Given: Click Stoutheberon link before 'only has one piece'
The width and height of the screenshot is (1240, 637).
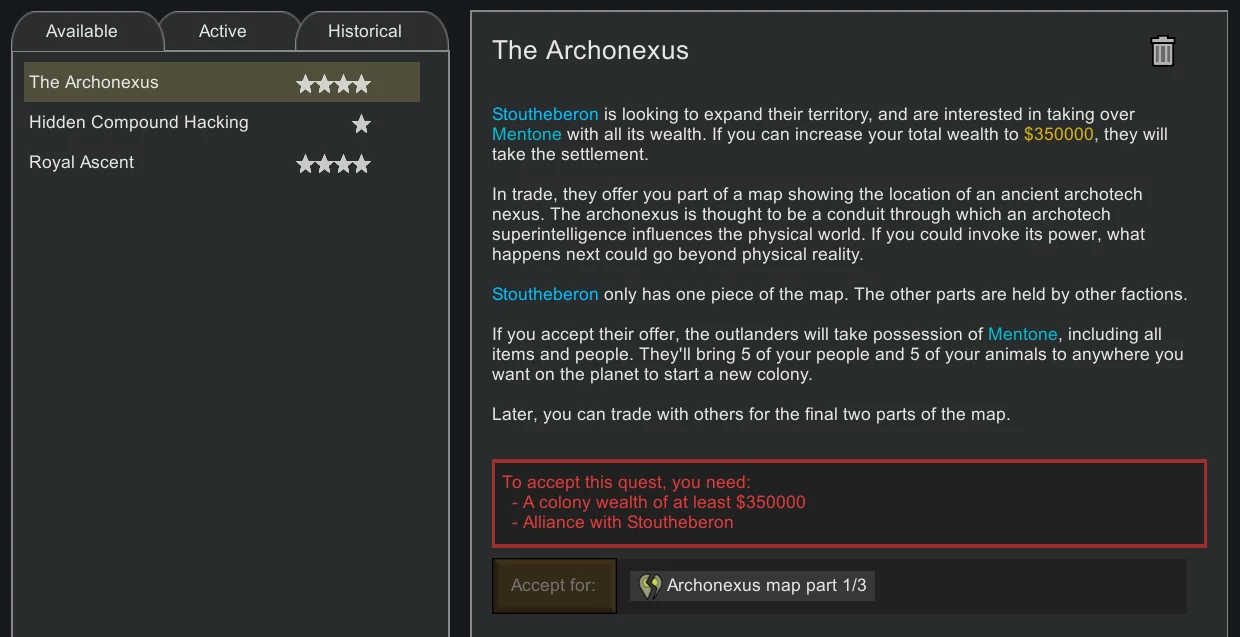Looking at the screenshot, I should (545, 294).
